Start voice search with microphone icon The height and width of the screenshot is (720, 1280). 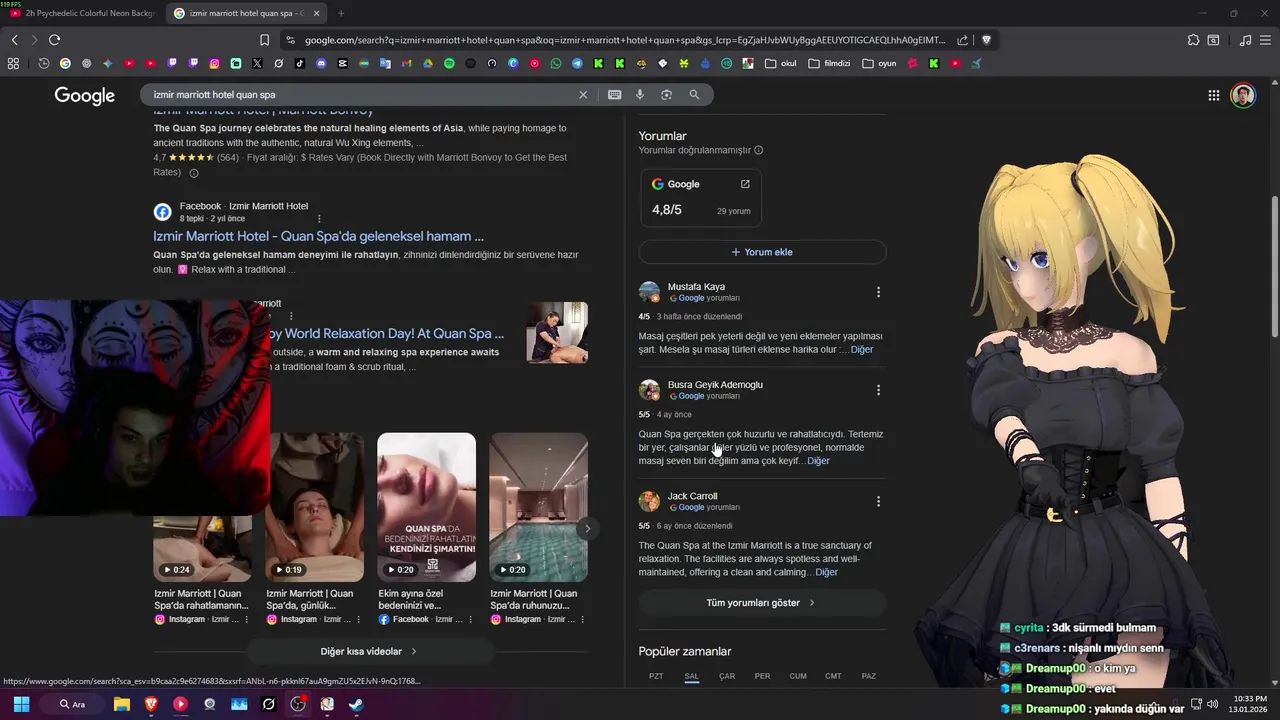[x=640, y=95]
